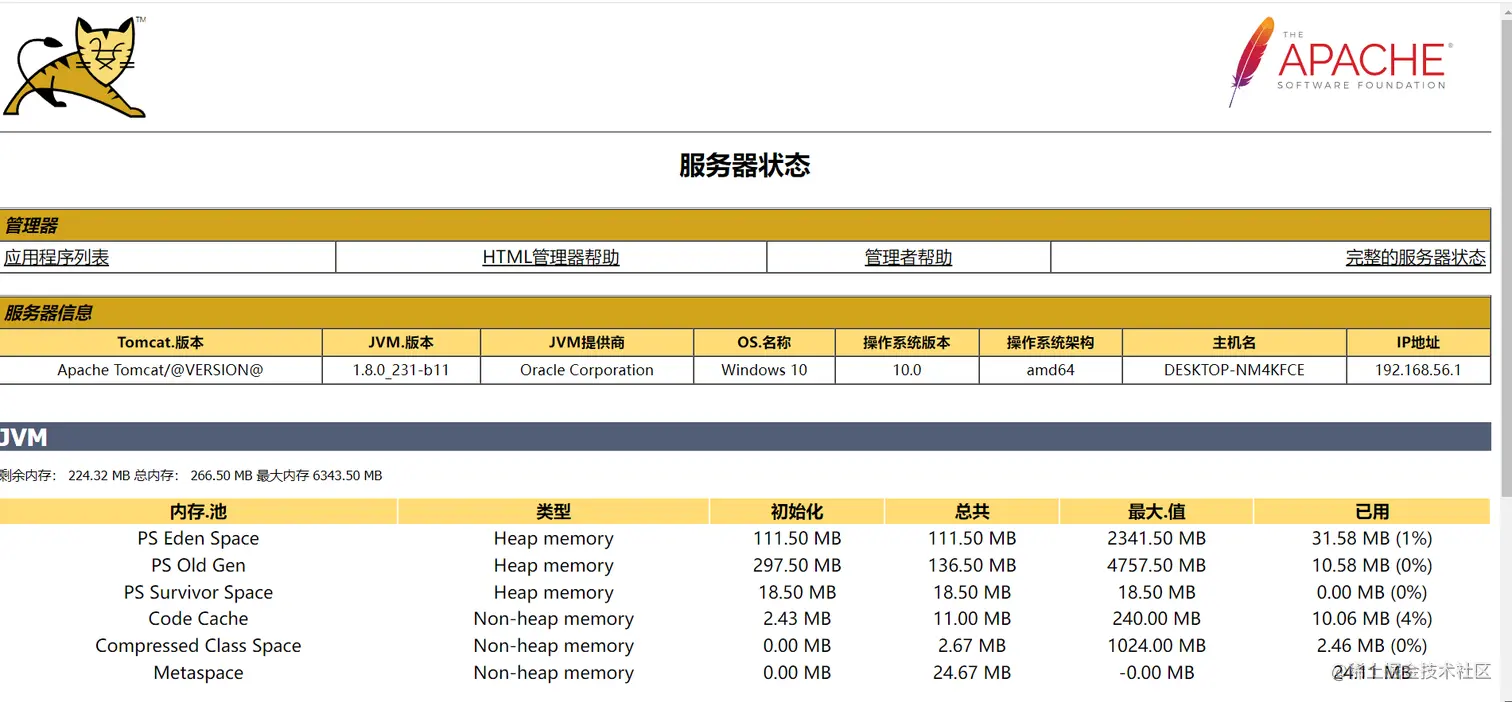Viewport: 1512px width, 702px height.
Task: Click the 192.168.56.1 IP address cell
Action: [1418, 370]
